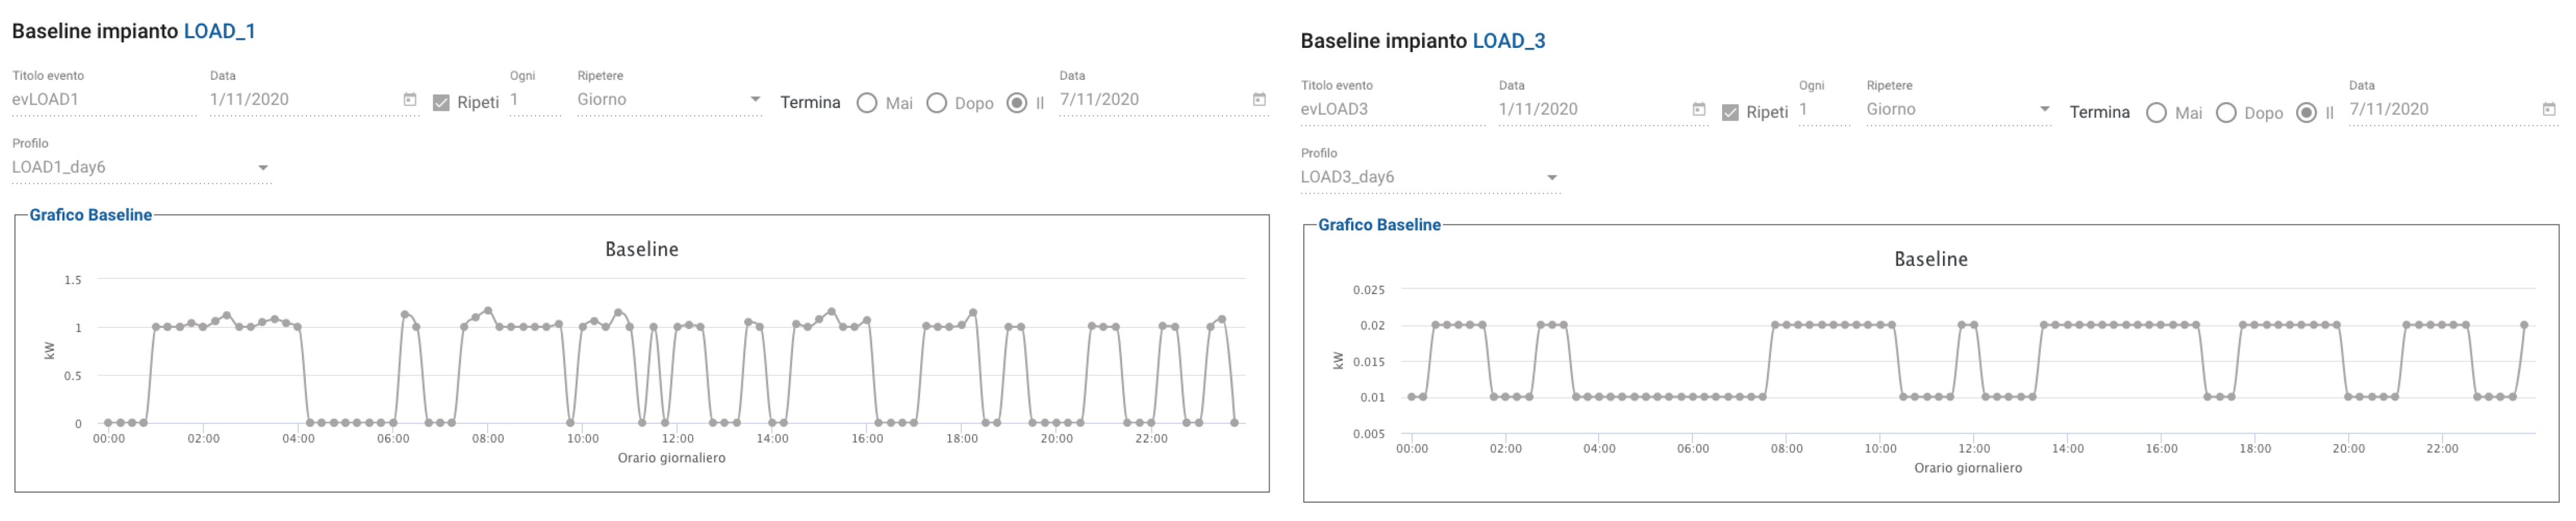Open start date calendar for evLOAD1
This screenshot has height=521, width=2576.
coord(409,99)
